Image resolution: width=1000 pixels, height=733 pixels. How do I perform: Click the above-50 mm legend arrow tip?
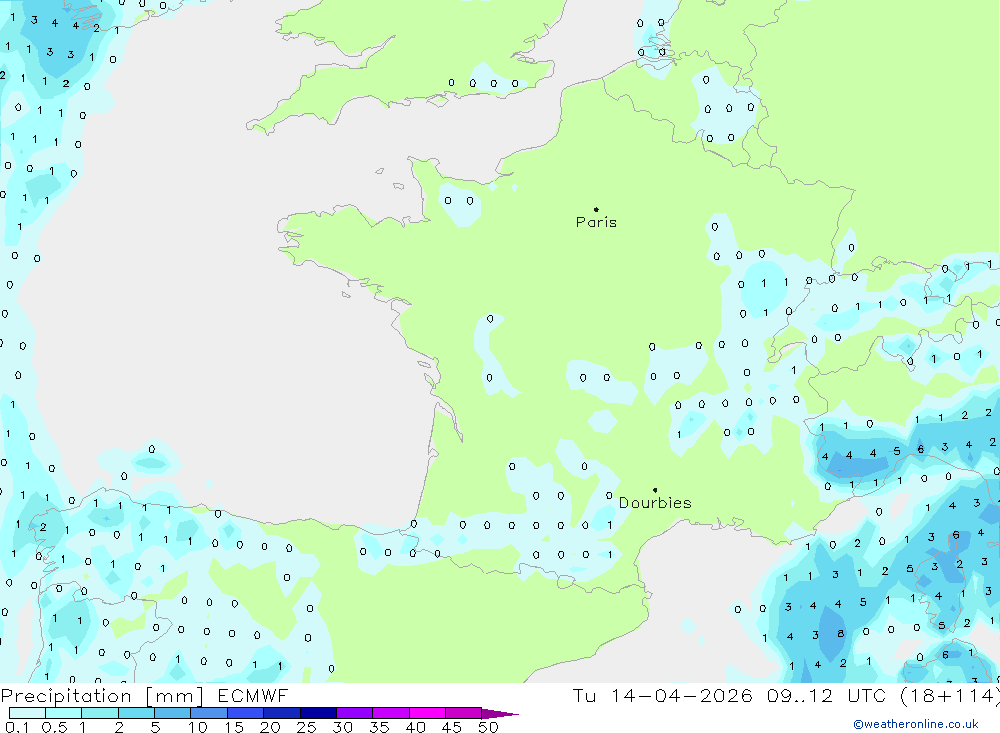tap(501, 714)
